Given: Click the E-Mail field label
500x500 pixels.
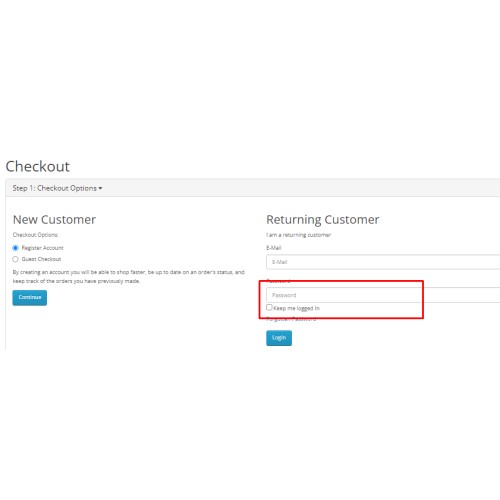Looking at the screenshot, I should [274, 248].
